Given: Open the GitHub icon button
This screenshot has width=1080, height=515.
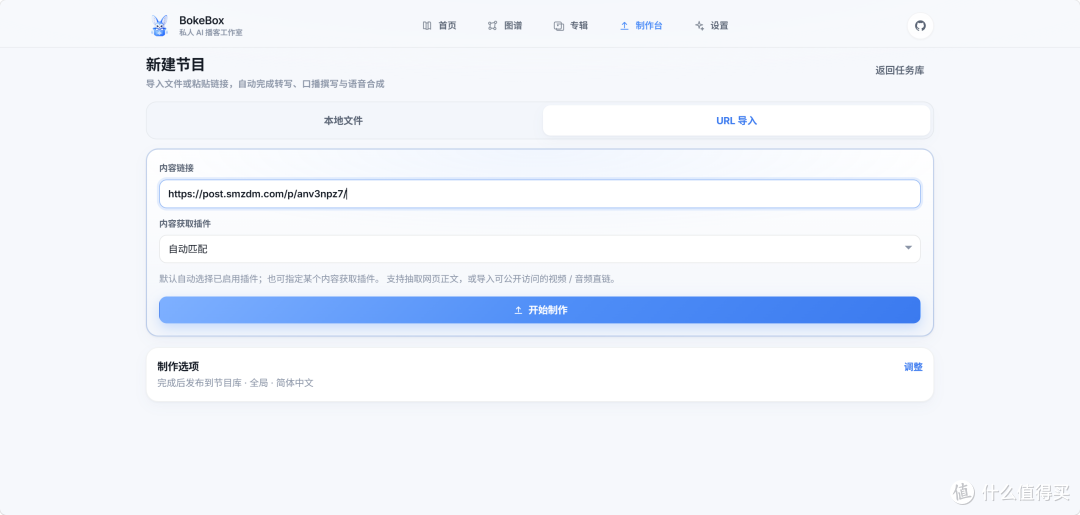Looking at the screenshot, I should tap(920, 25).
